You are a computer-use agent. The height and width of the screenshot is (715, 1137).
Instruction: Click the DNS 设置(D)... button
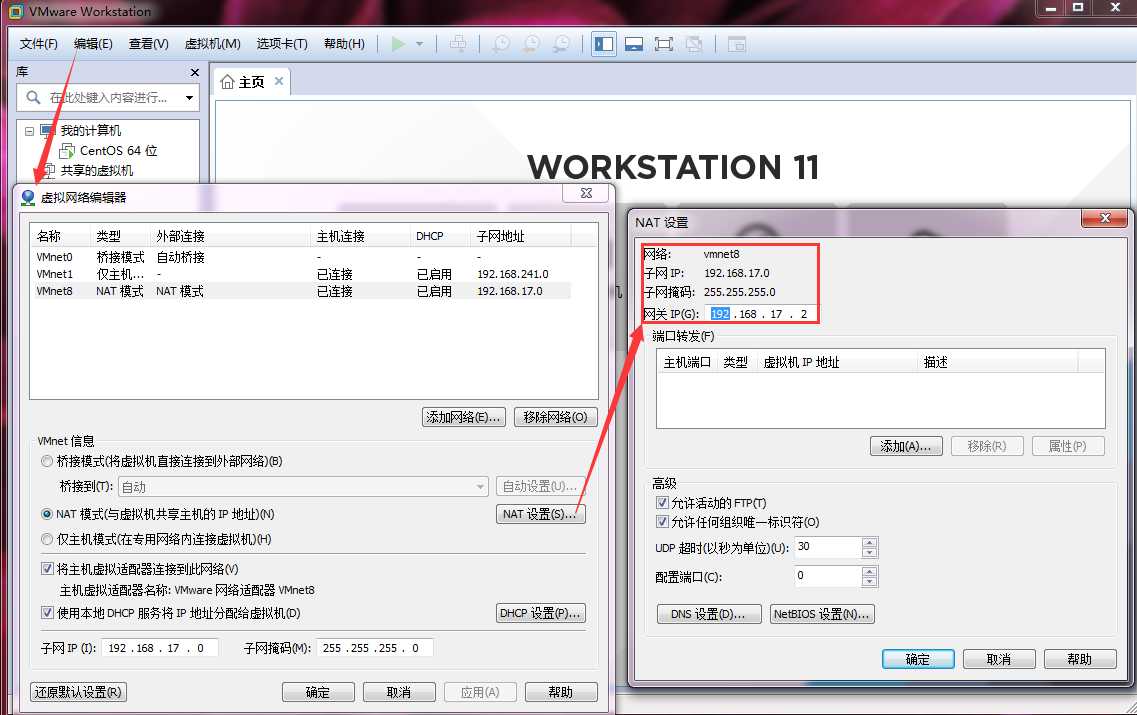tap(708, 614)
